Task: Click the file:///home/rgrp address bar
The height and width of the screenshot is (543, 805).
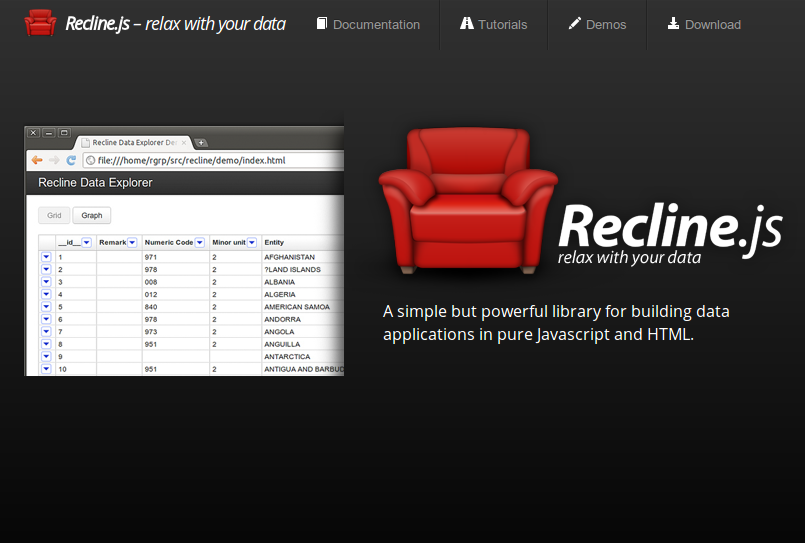Action: point(213,161)
